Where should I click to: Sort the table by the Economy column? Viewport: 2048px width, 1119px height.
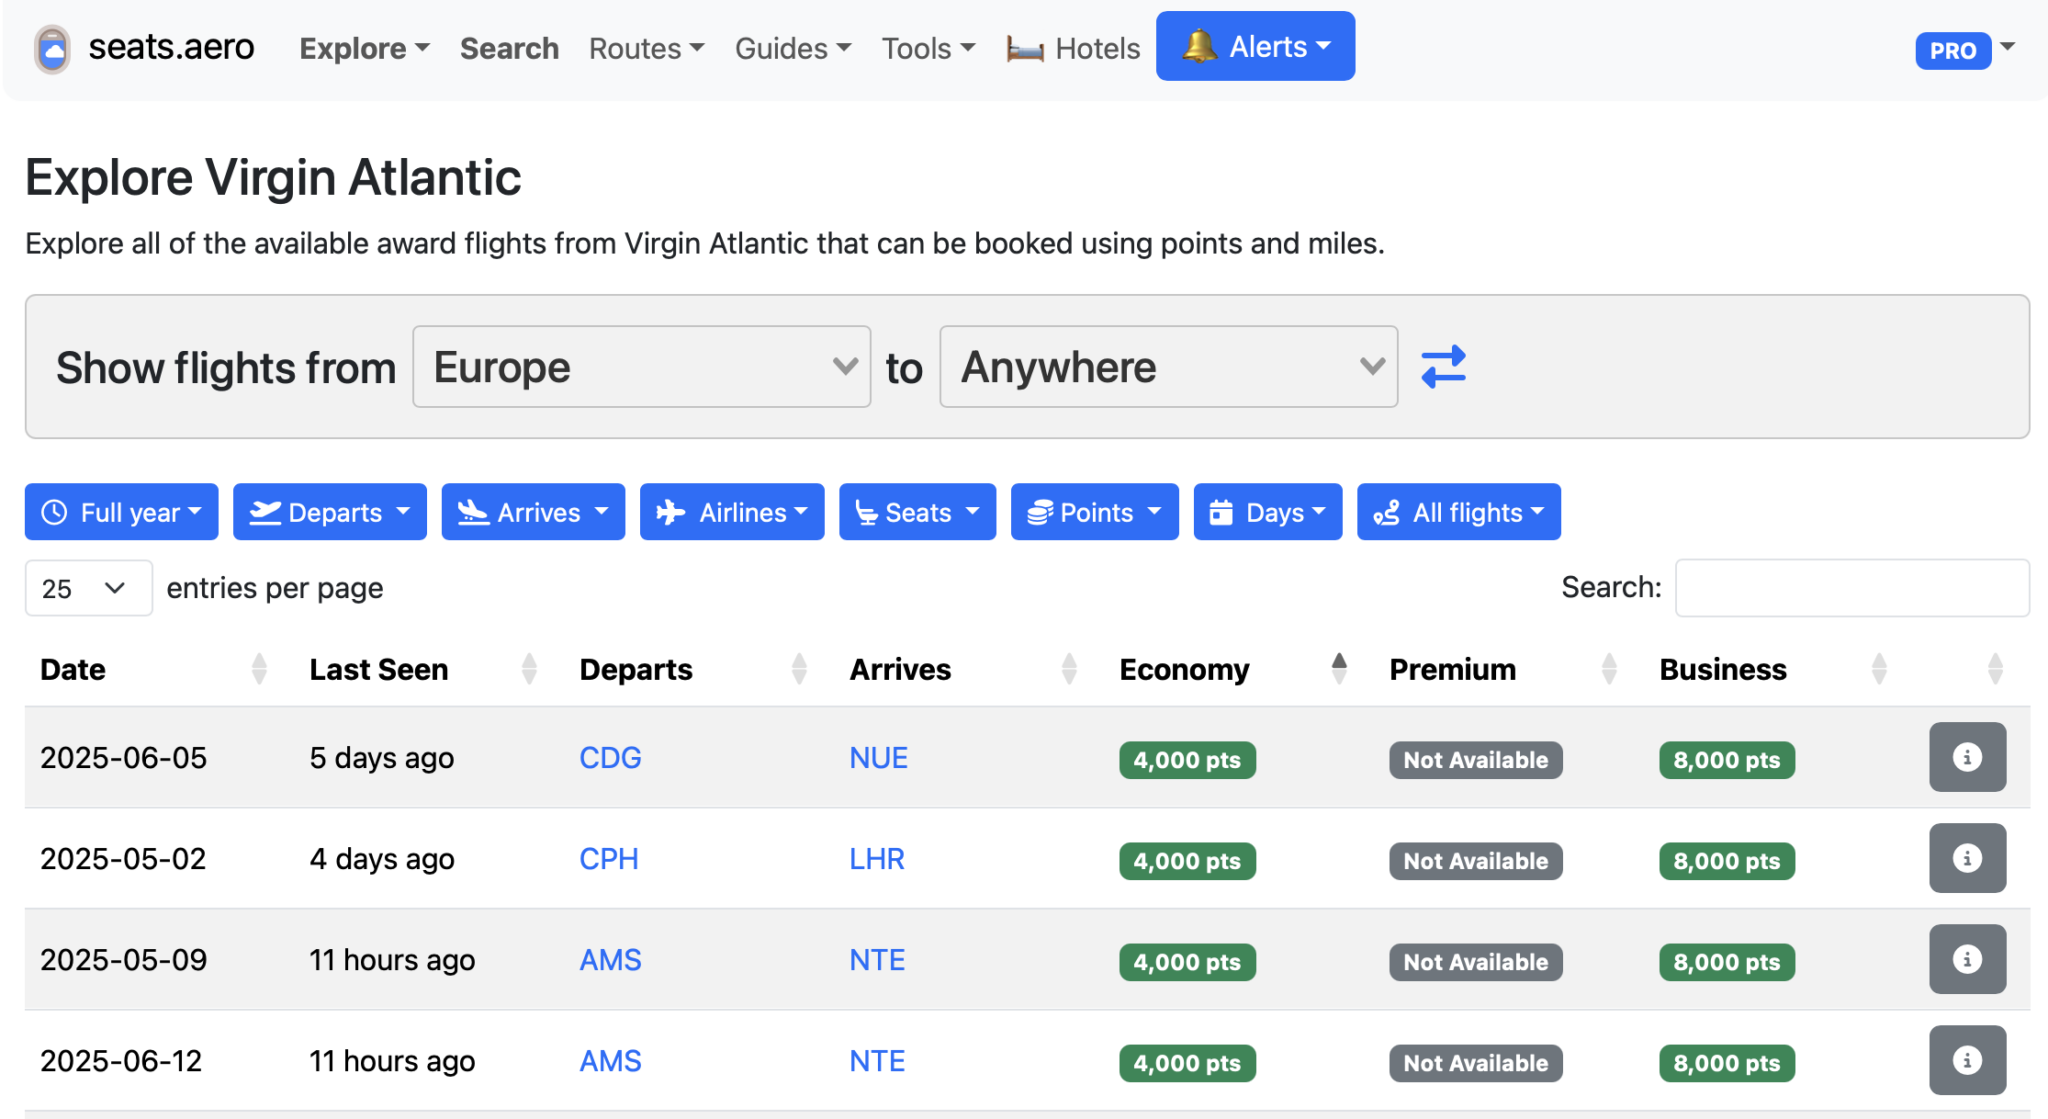tap(1184, 669)
